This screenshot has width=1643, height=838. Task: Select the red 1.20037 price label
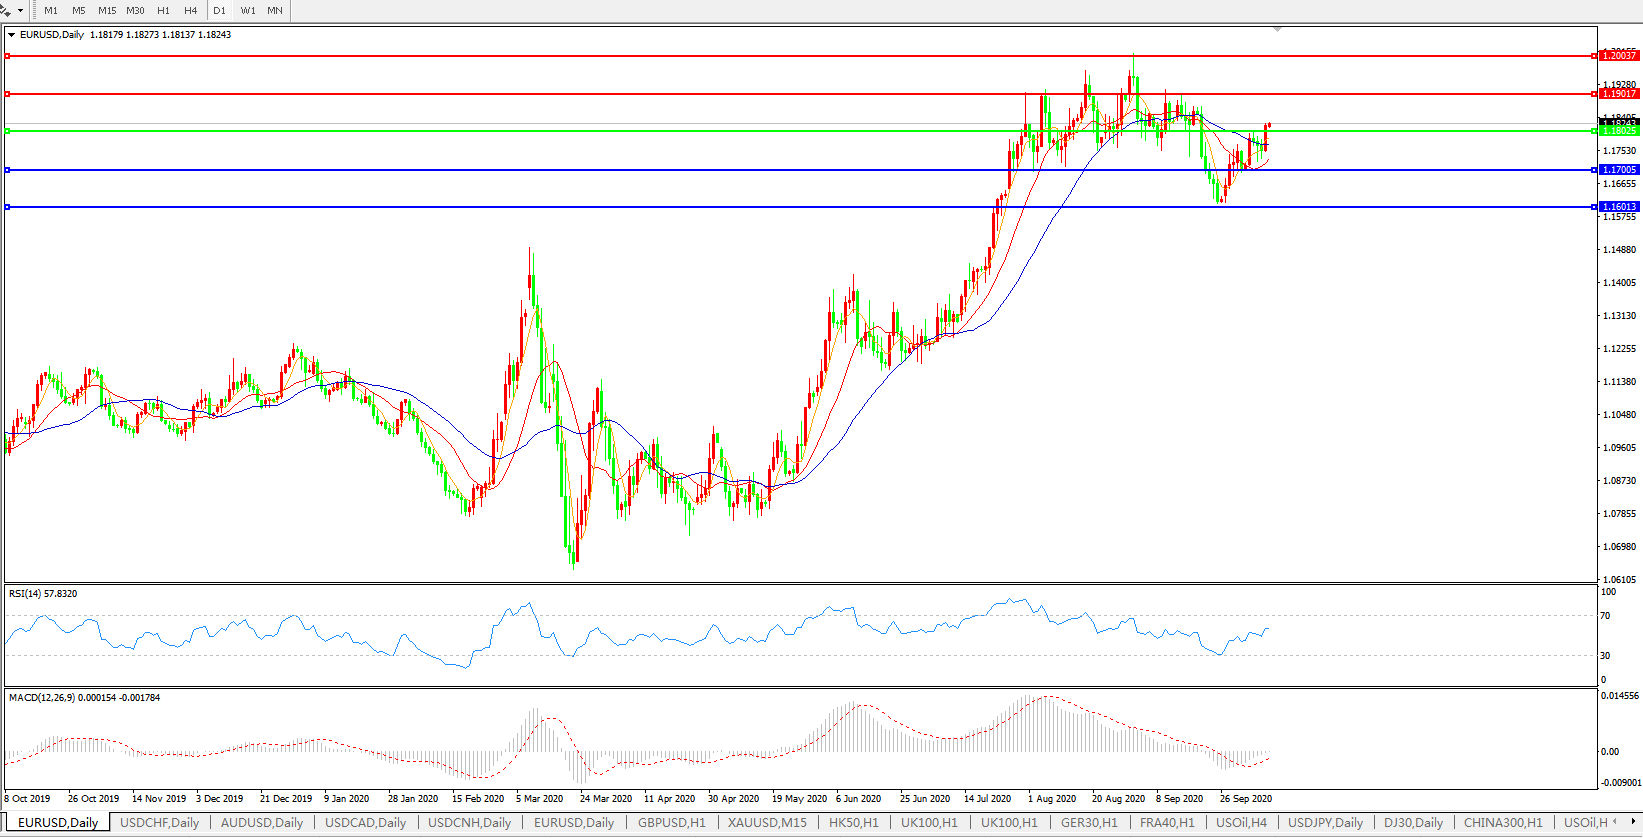(1619, 56)
